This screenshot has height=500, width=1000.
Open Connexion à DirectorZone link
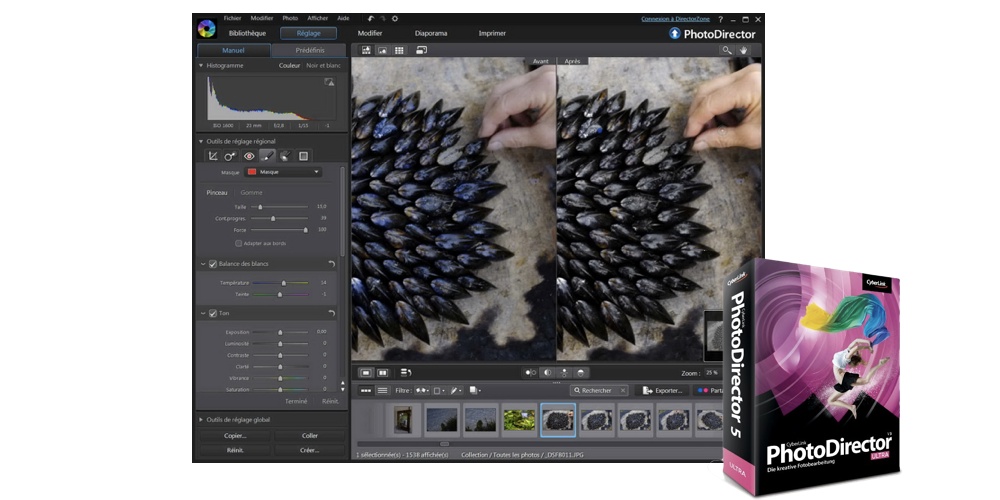click(675, 19)
